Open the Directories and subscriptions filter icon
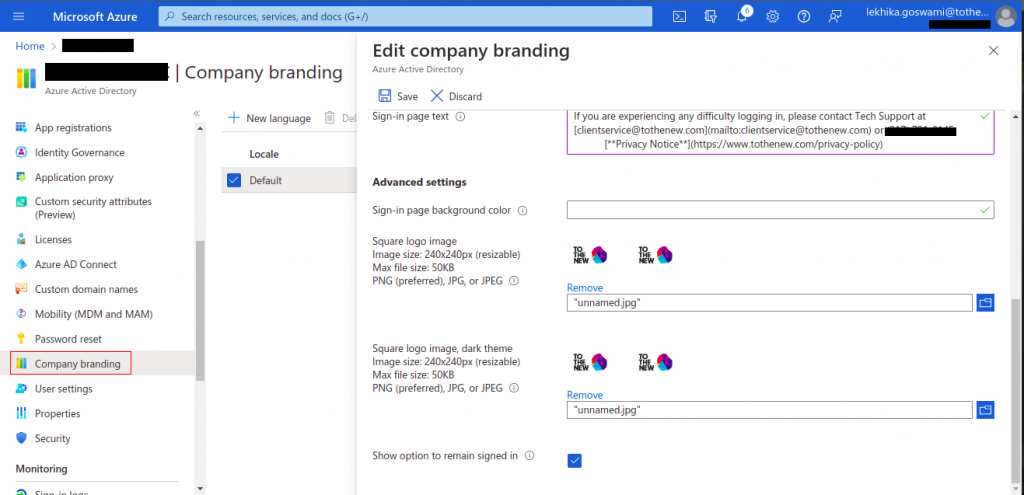1024x495 pixels. [711, 16]
